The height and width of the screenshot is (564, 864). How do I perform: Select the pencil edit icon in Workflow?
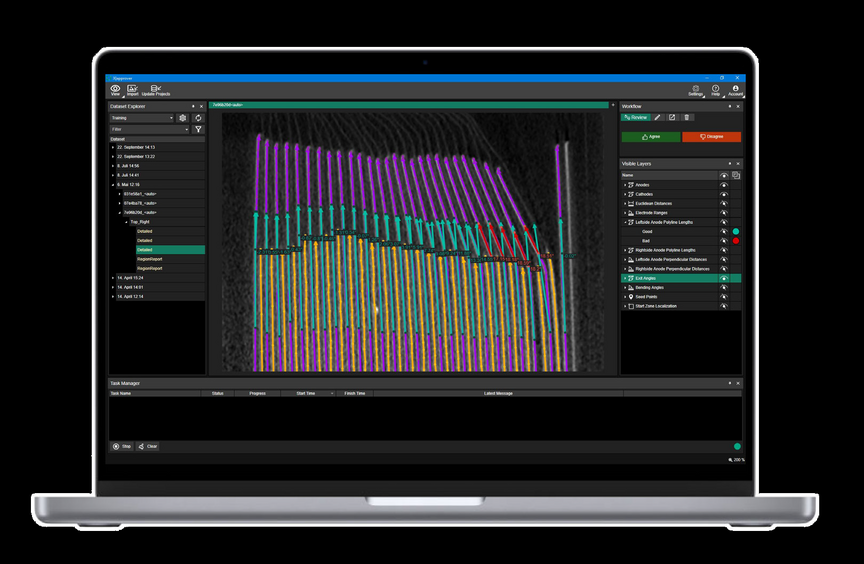(x=658, y=117)
